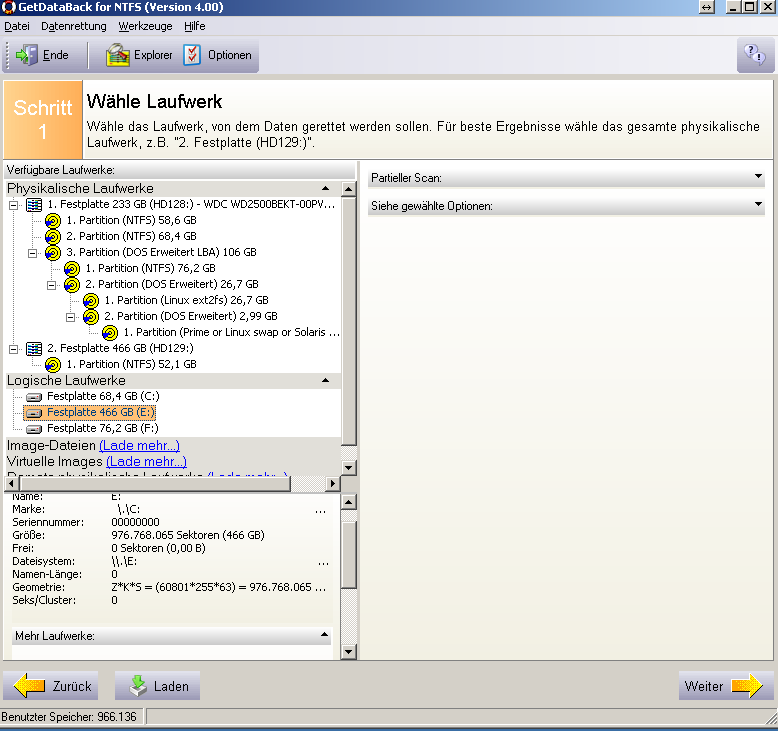The height and width of the screenshot is (731, 778).
Task: Open the Datenrettung menu
Action: point(73,26)
